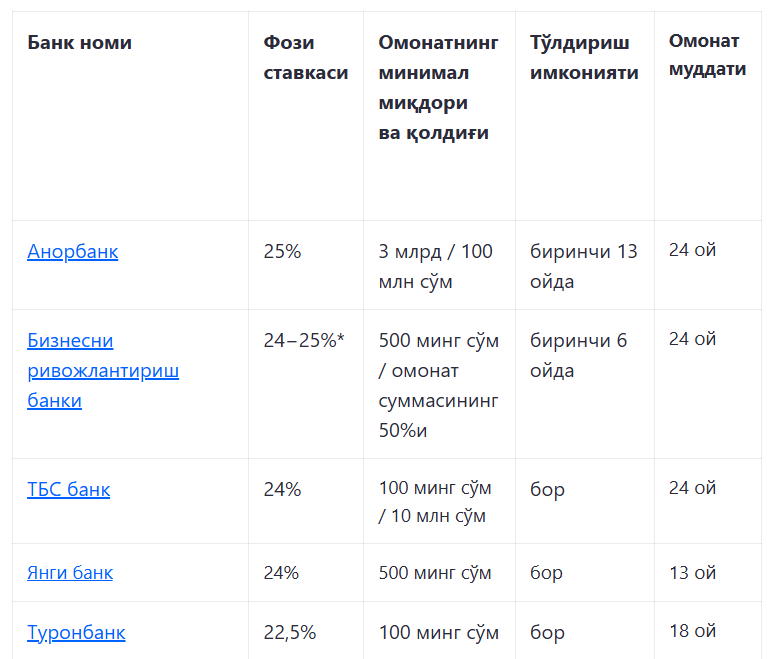Click the Фоиз ставкаси column header

[305, 57]
